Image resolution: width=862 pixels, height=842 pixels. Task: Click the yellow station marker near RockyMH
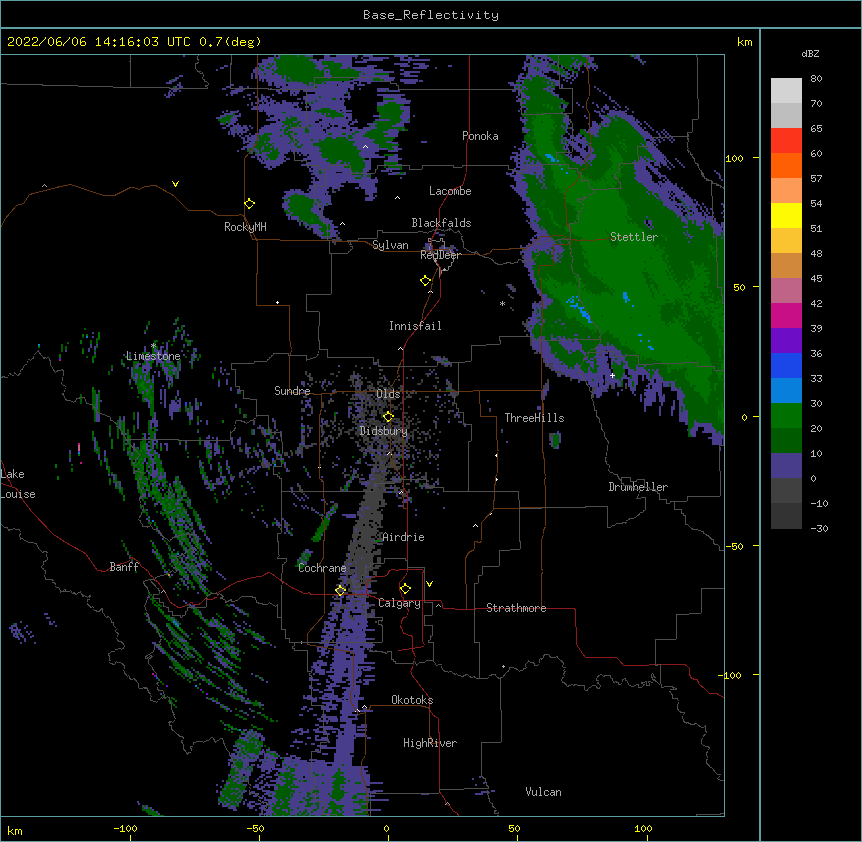coord(249,204)
